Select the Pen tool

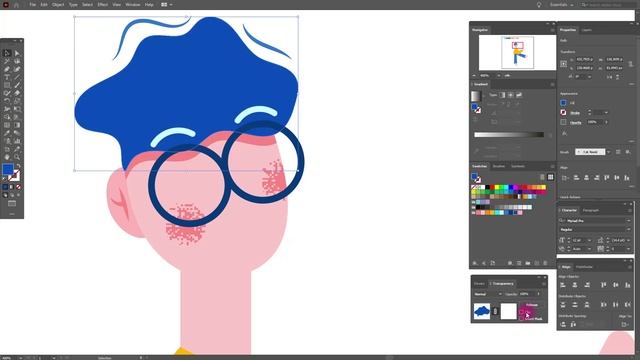tap(7, 69)
